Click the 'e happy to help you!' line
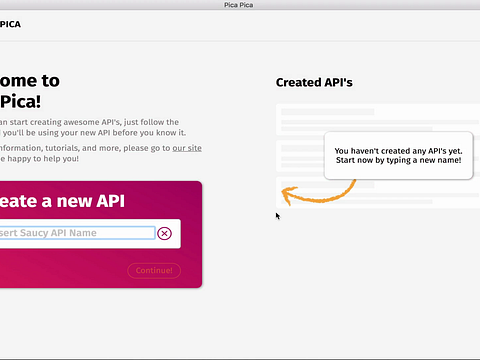This screenshot has height=360, width=480. (39, 159)
